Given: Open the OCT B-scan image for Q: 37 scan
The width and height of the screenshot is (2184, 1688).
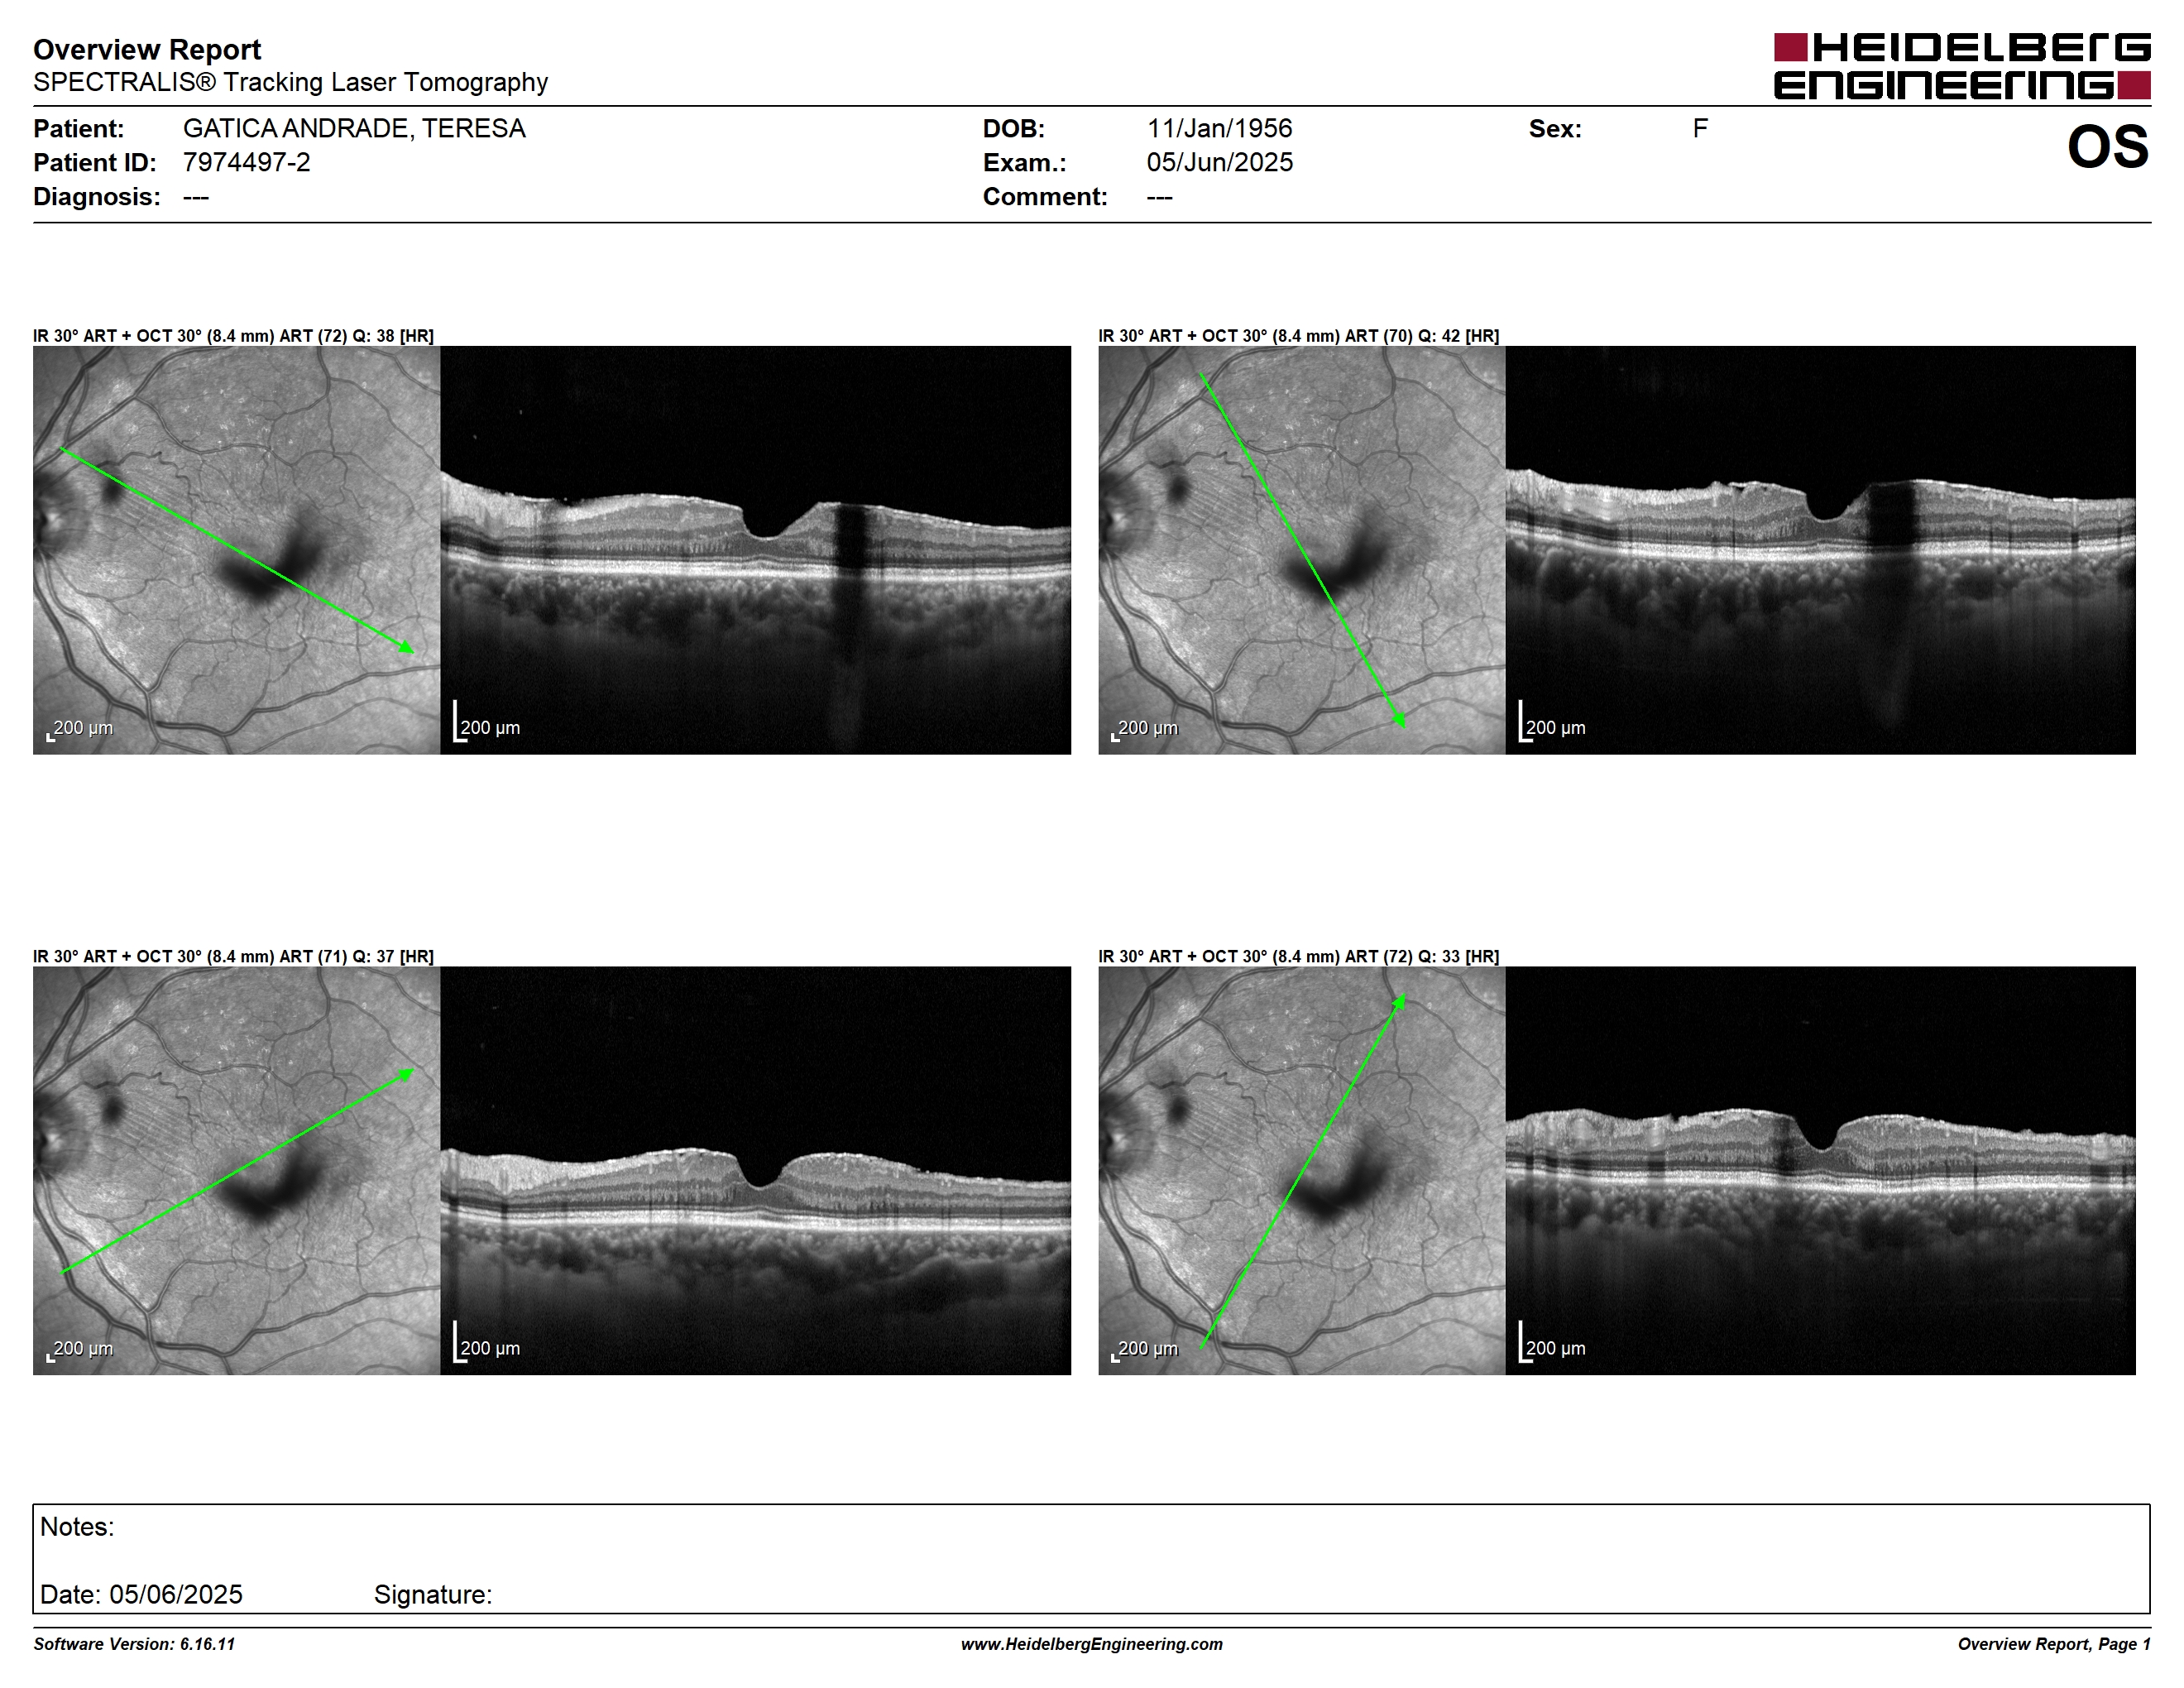Looking at the screenshot, I should 755,1170.
